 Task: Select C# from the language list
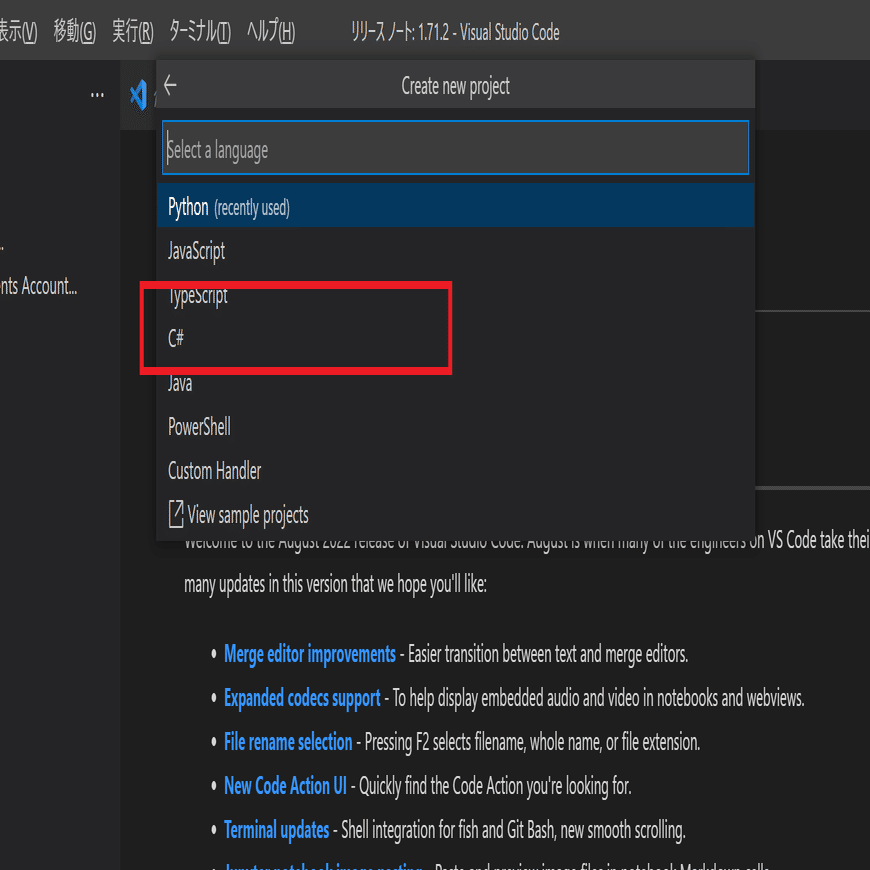(176, 338)
